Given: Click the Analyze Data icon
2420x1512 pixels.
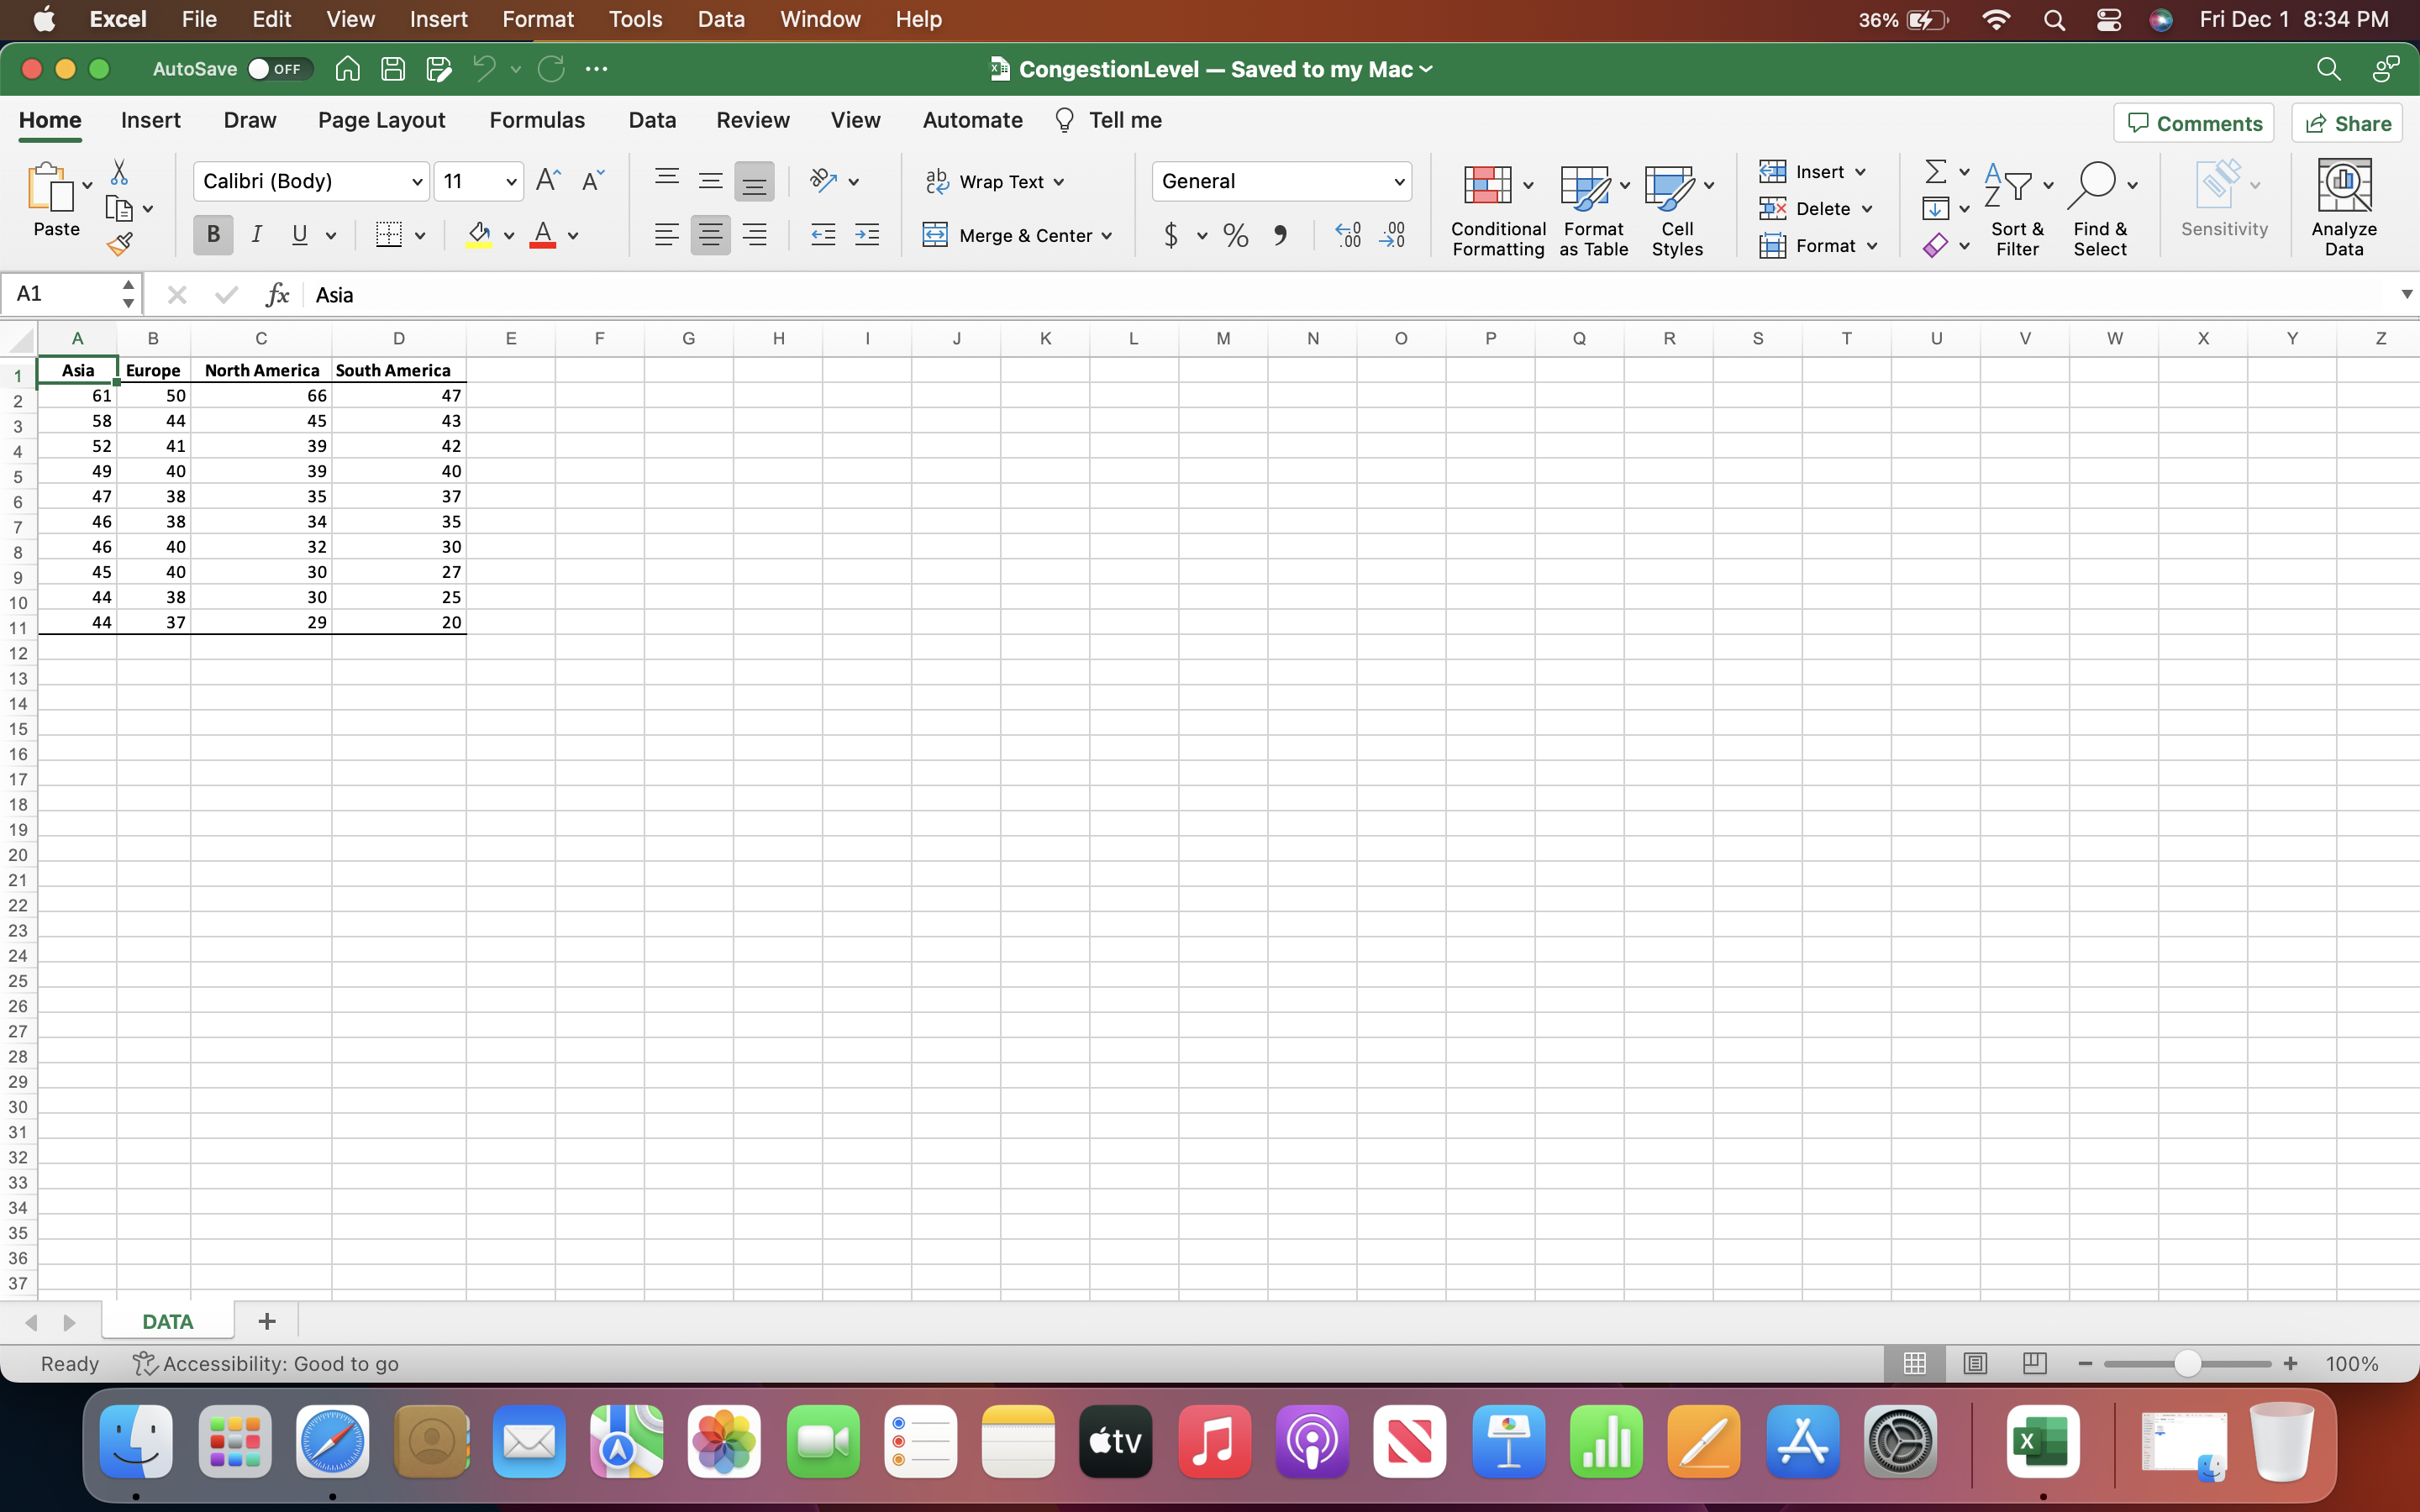Looking at the screenshot, I should pyautogui.click(x=2343, y=208).
